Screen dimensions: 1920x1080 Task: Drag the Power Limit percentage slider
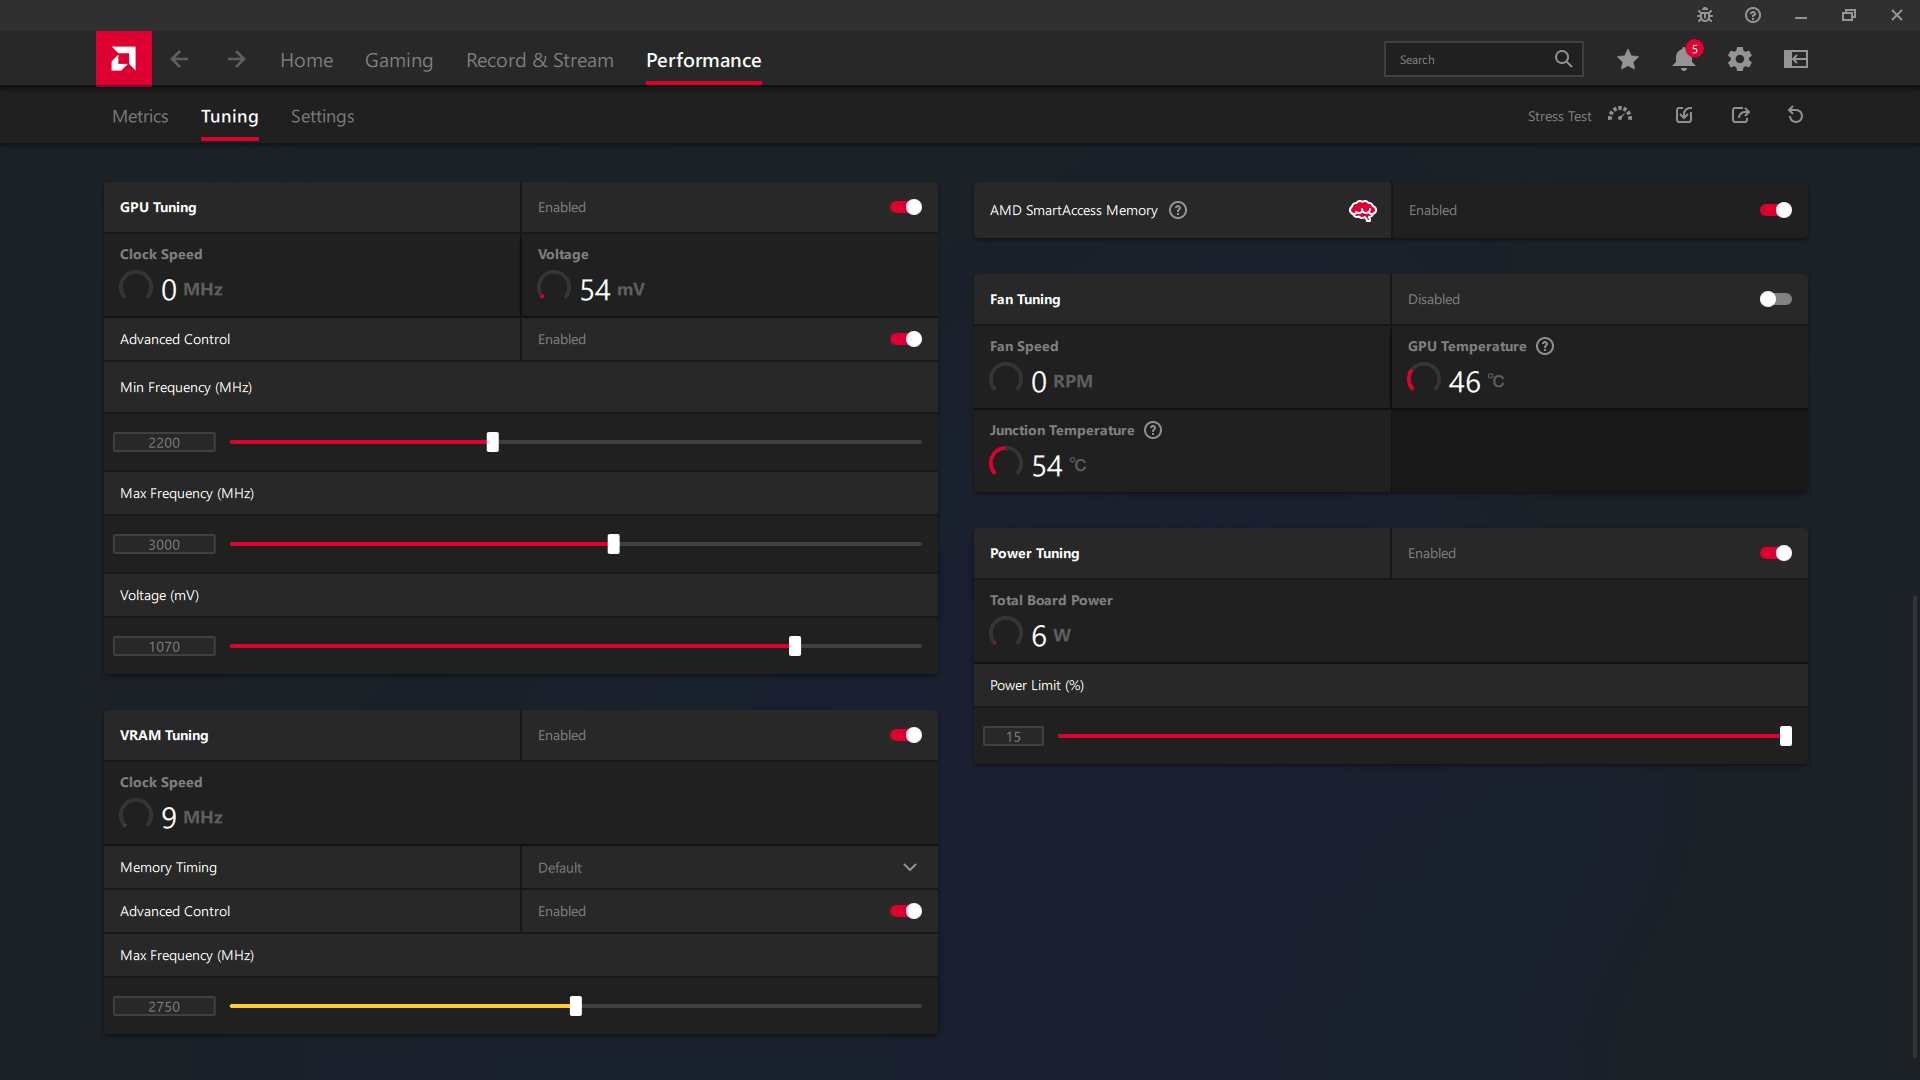pos(1785,736)
